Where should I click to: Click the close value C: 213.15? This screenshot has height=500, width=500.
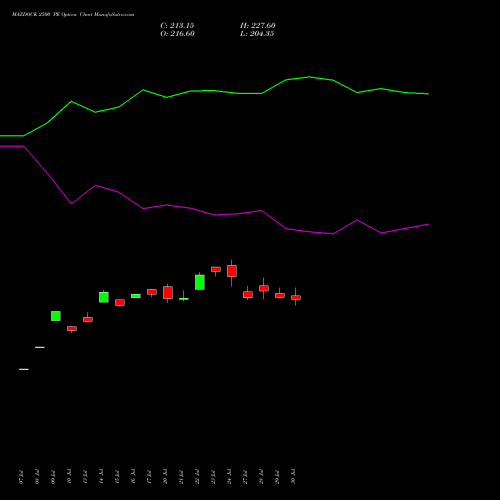177,26
